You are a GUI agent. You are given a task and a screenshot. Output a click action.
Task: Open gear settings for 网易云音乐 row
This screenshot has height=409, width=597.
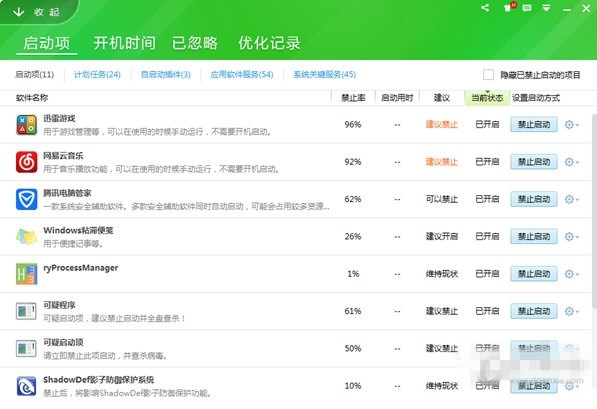[571, 162]
